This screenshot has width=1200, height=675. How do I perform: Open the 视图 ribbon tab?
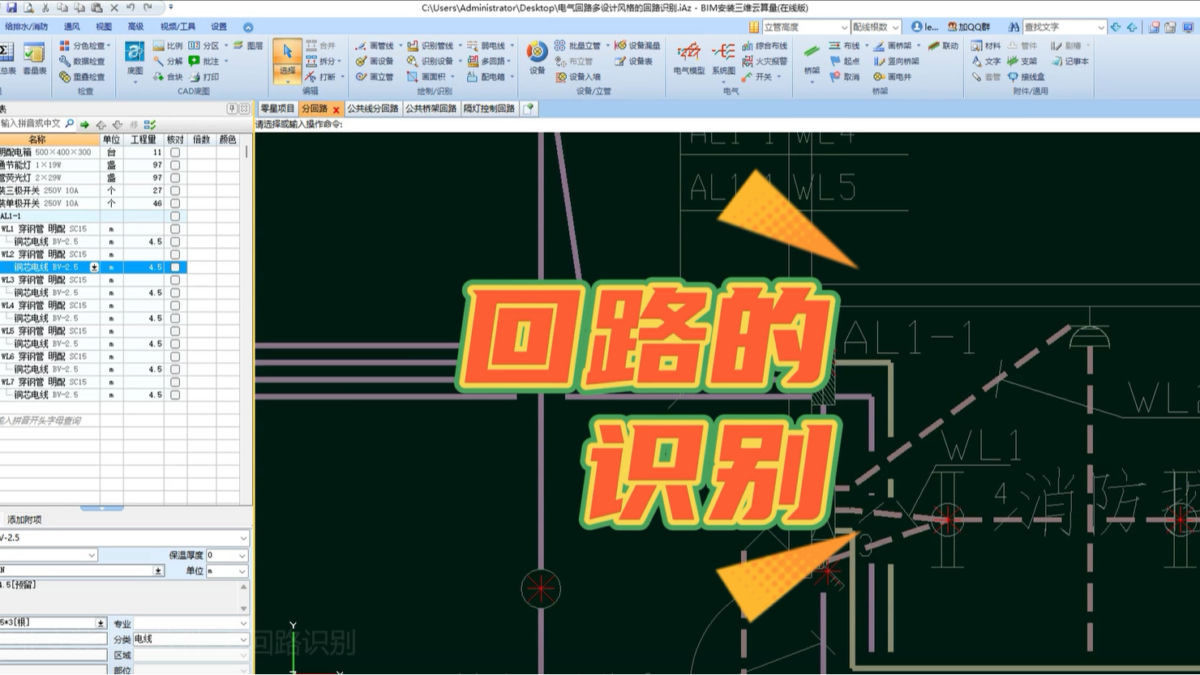(x=104, y=27)
